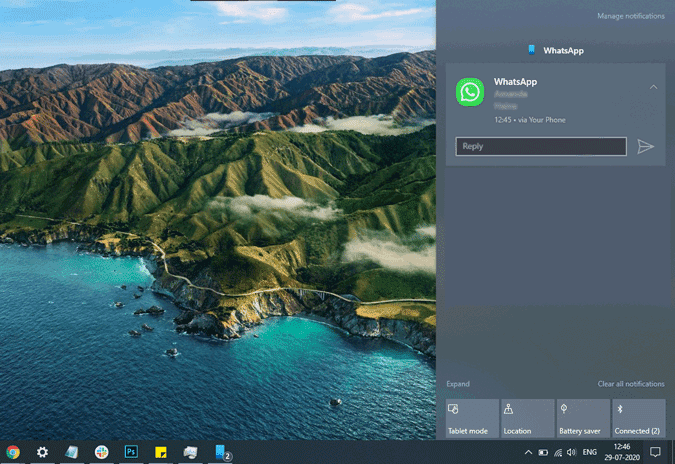Image resolution: width=675 pixels, height=464 pixels.
Task: Open Your Phone app in taskbar
Action: (221, 452)
